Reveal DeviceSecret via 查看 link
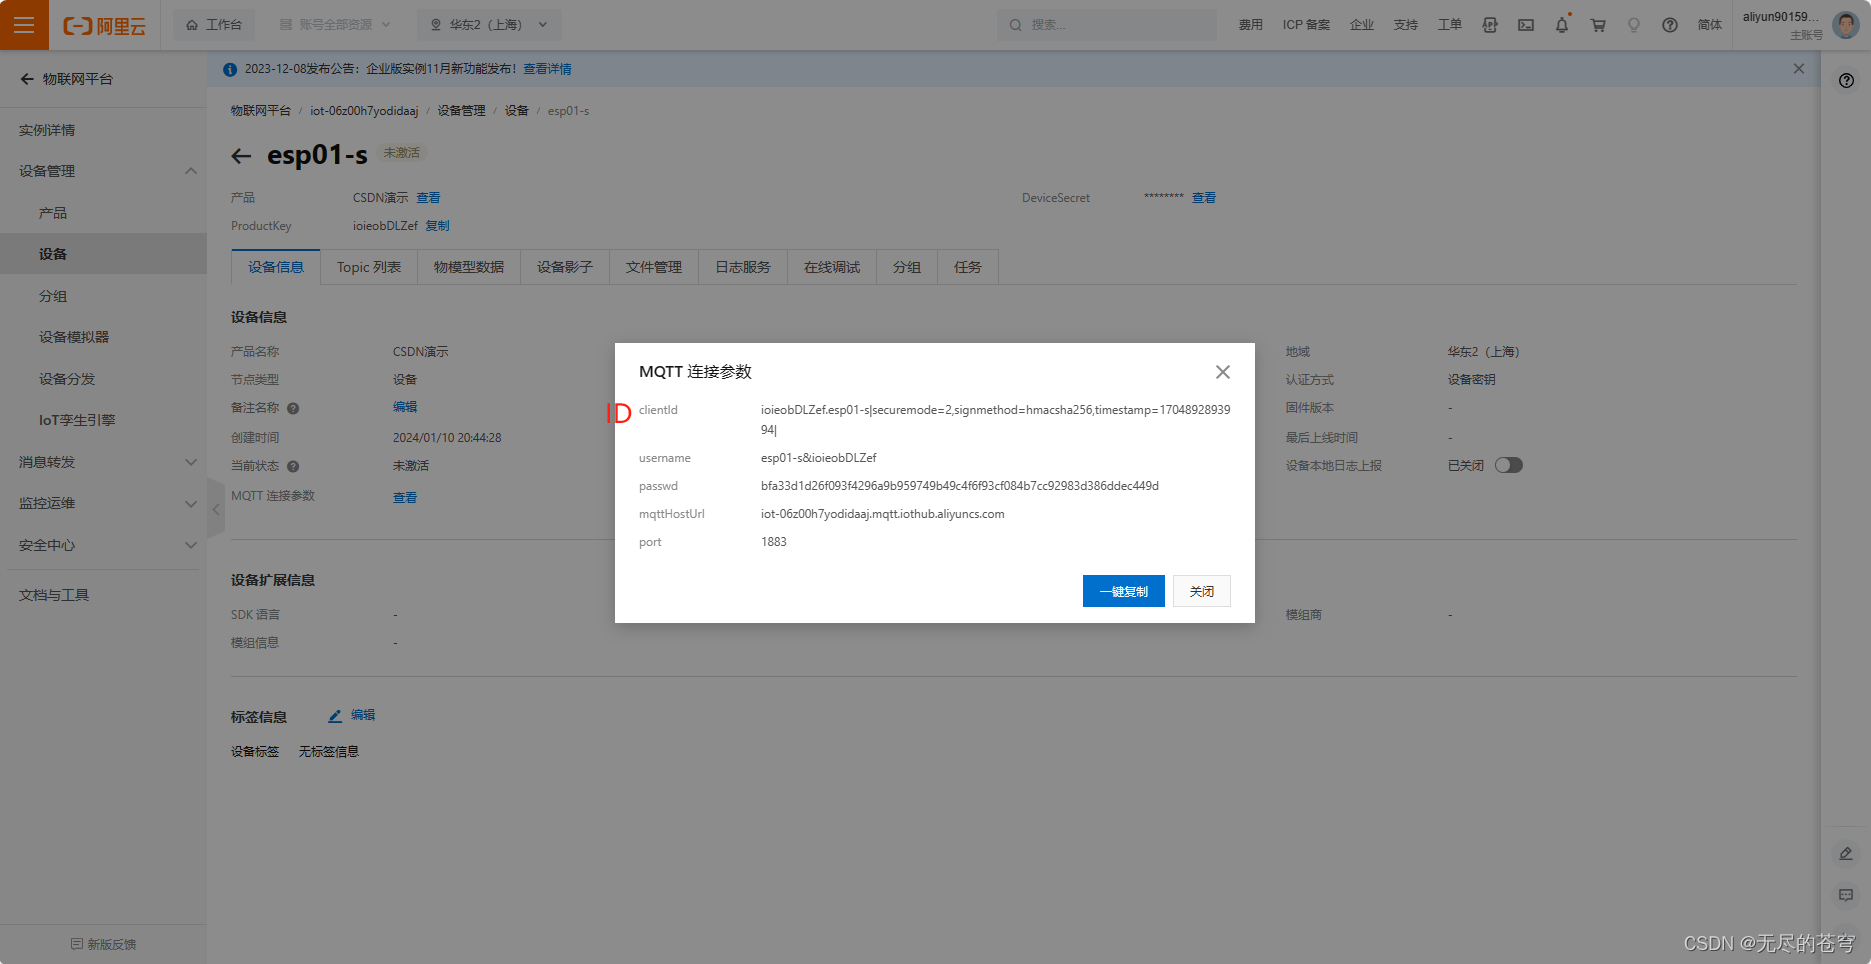Viewport: 1871px width, 964px height. 1204,198
